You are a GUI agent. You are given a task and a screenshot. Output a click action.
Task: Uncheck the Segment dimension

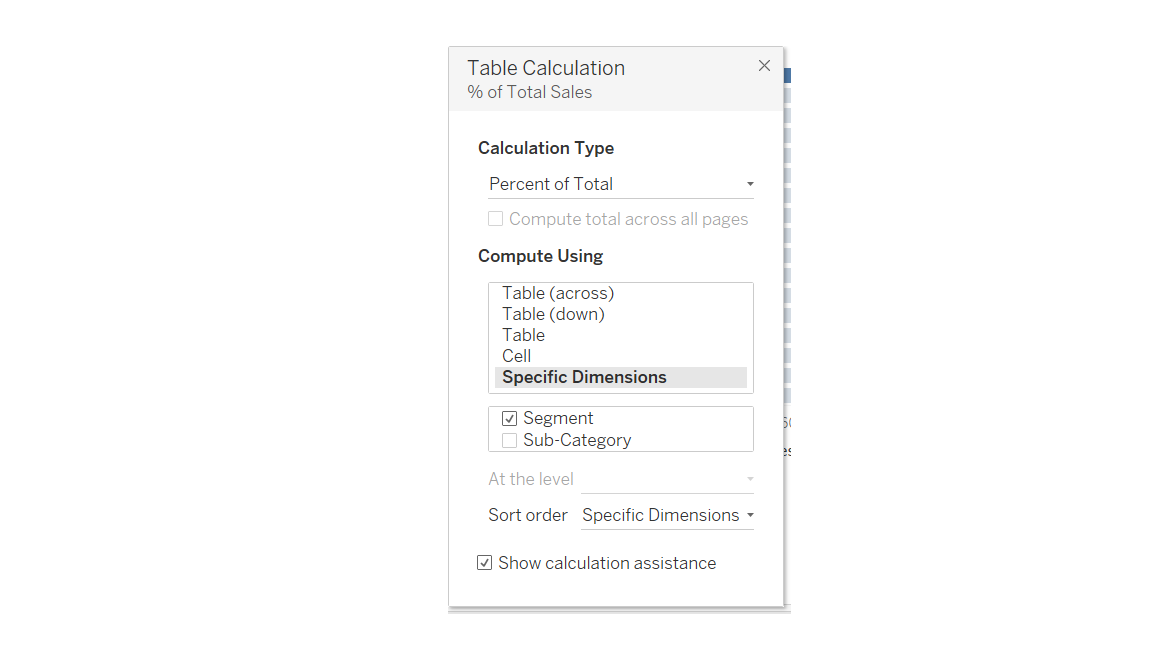509,418
